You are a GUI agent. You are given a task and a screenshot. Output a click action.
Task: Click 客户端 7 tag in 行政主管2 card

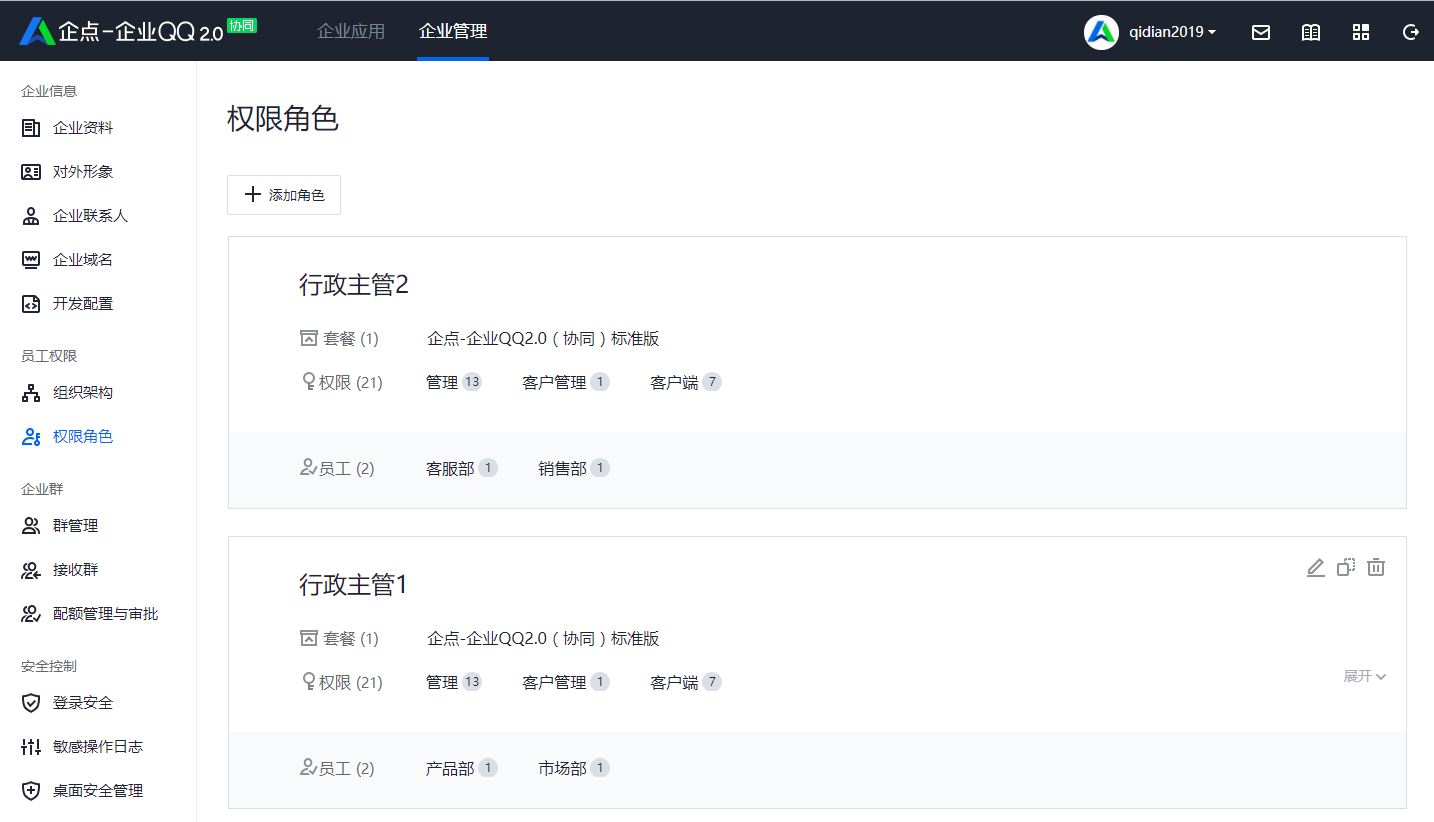[x=686, y=382]
